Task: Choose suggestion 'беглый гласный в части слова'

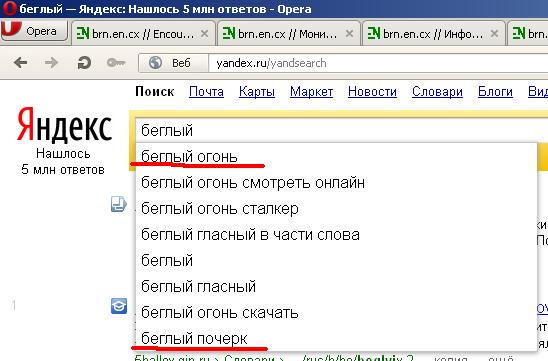Action: pos(336,234)
